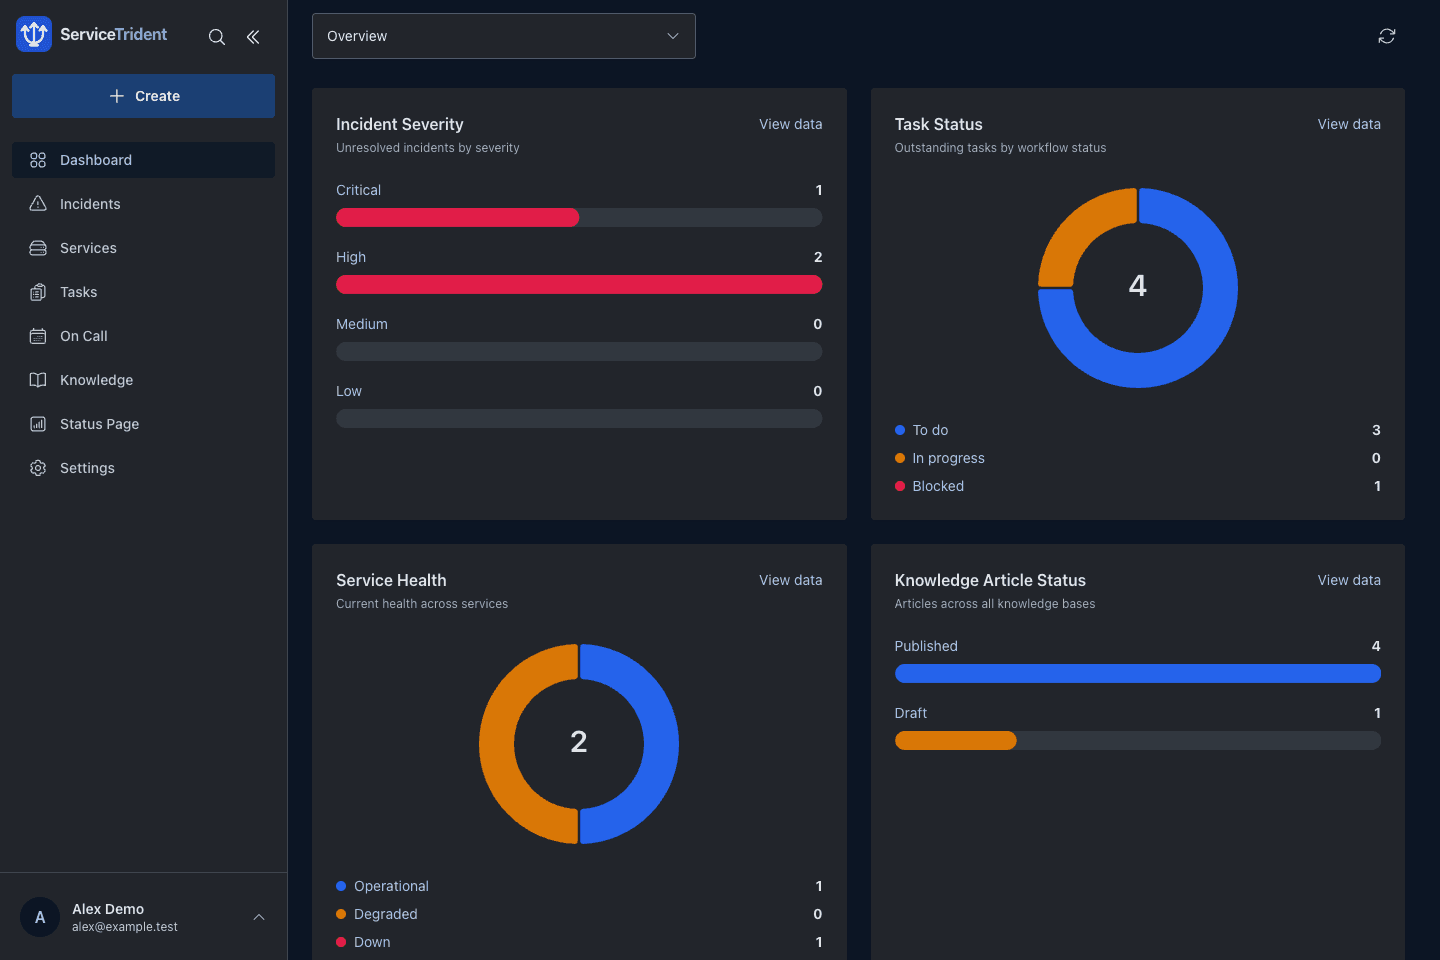Click 'Published' label in knowledge card
Viewport: 1440px width, 960px height.
pyautogui.click(x=926, y=646)
